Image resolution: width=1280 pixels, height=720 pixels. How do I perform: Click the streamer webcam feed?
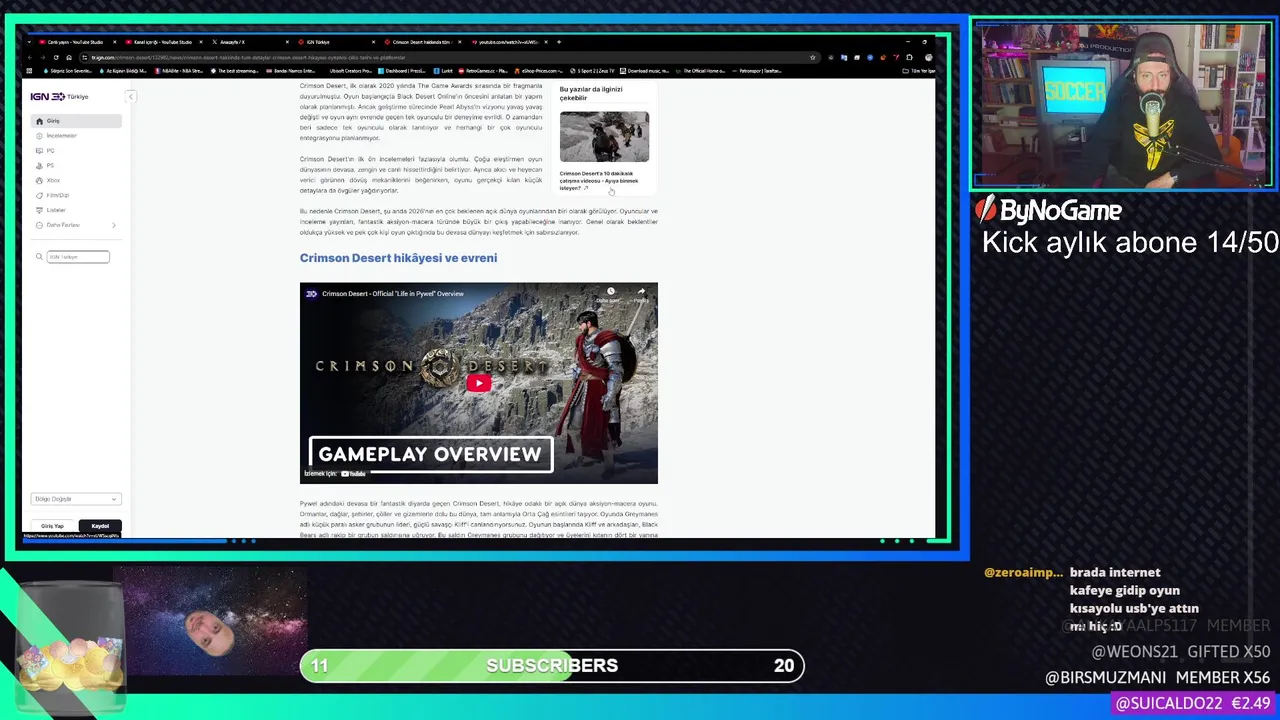pos(1122,104)
